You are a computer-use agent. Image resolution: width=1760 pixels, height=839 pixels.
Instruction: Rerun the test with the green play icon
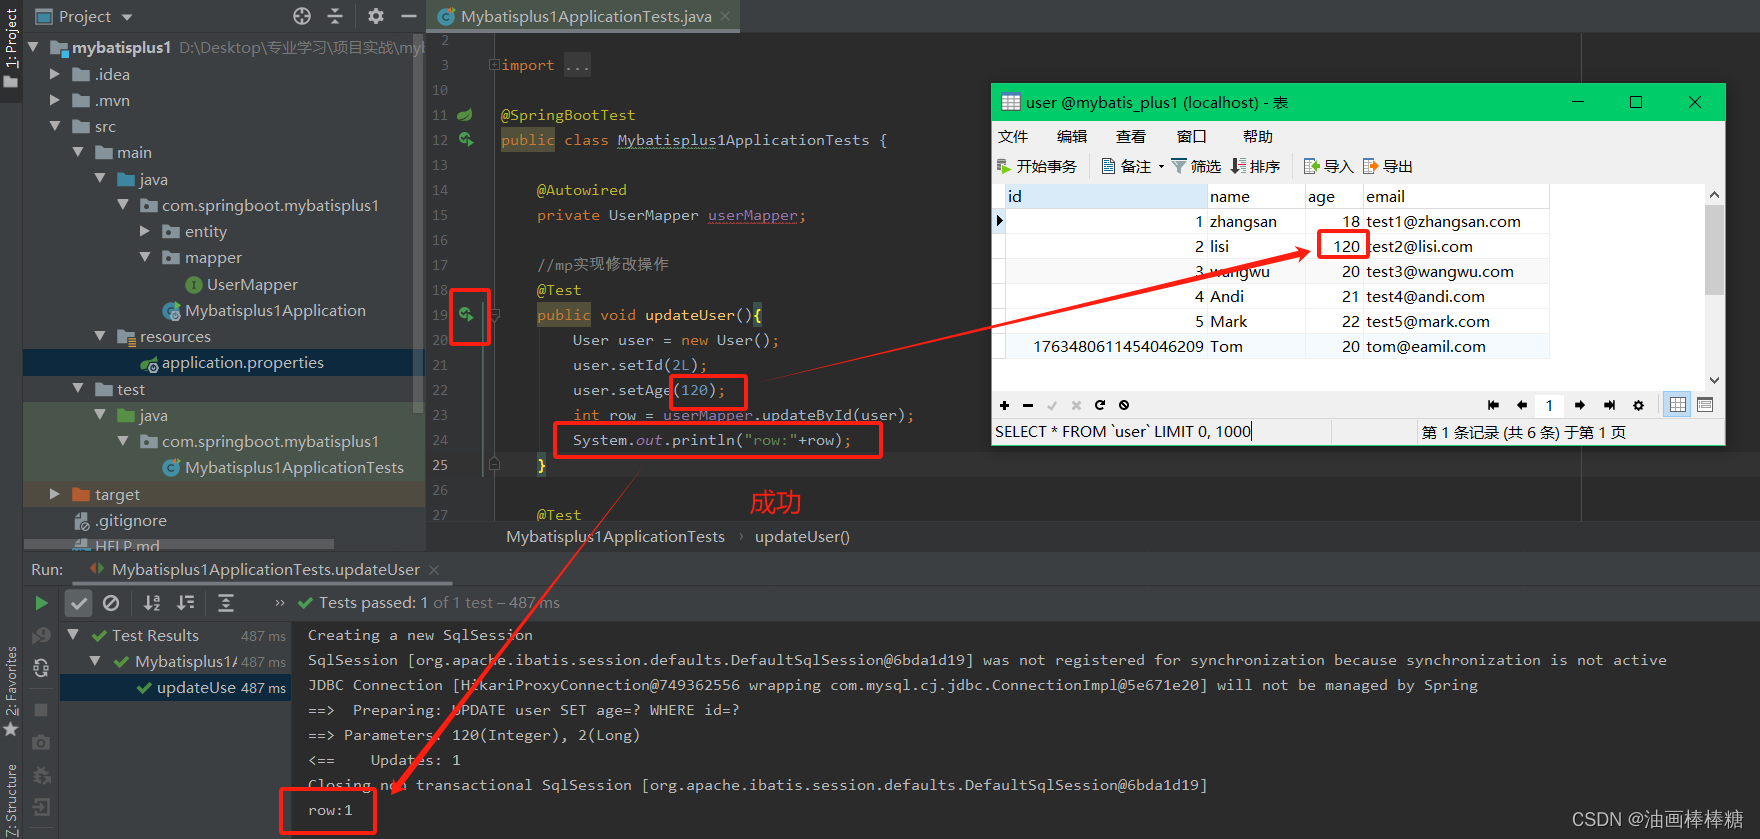pyautogui.click(x=41, y=603)
